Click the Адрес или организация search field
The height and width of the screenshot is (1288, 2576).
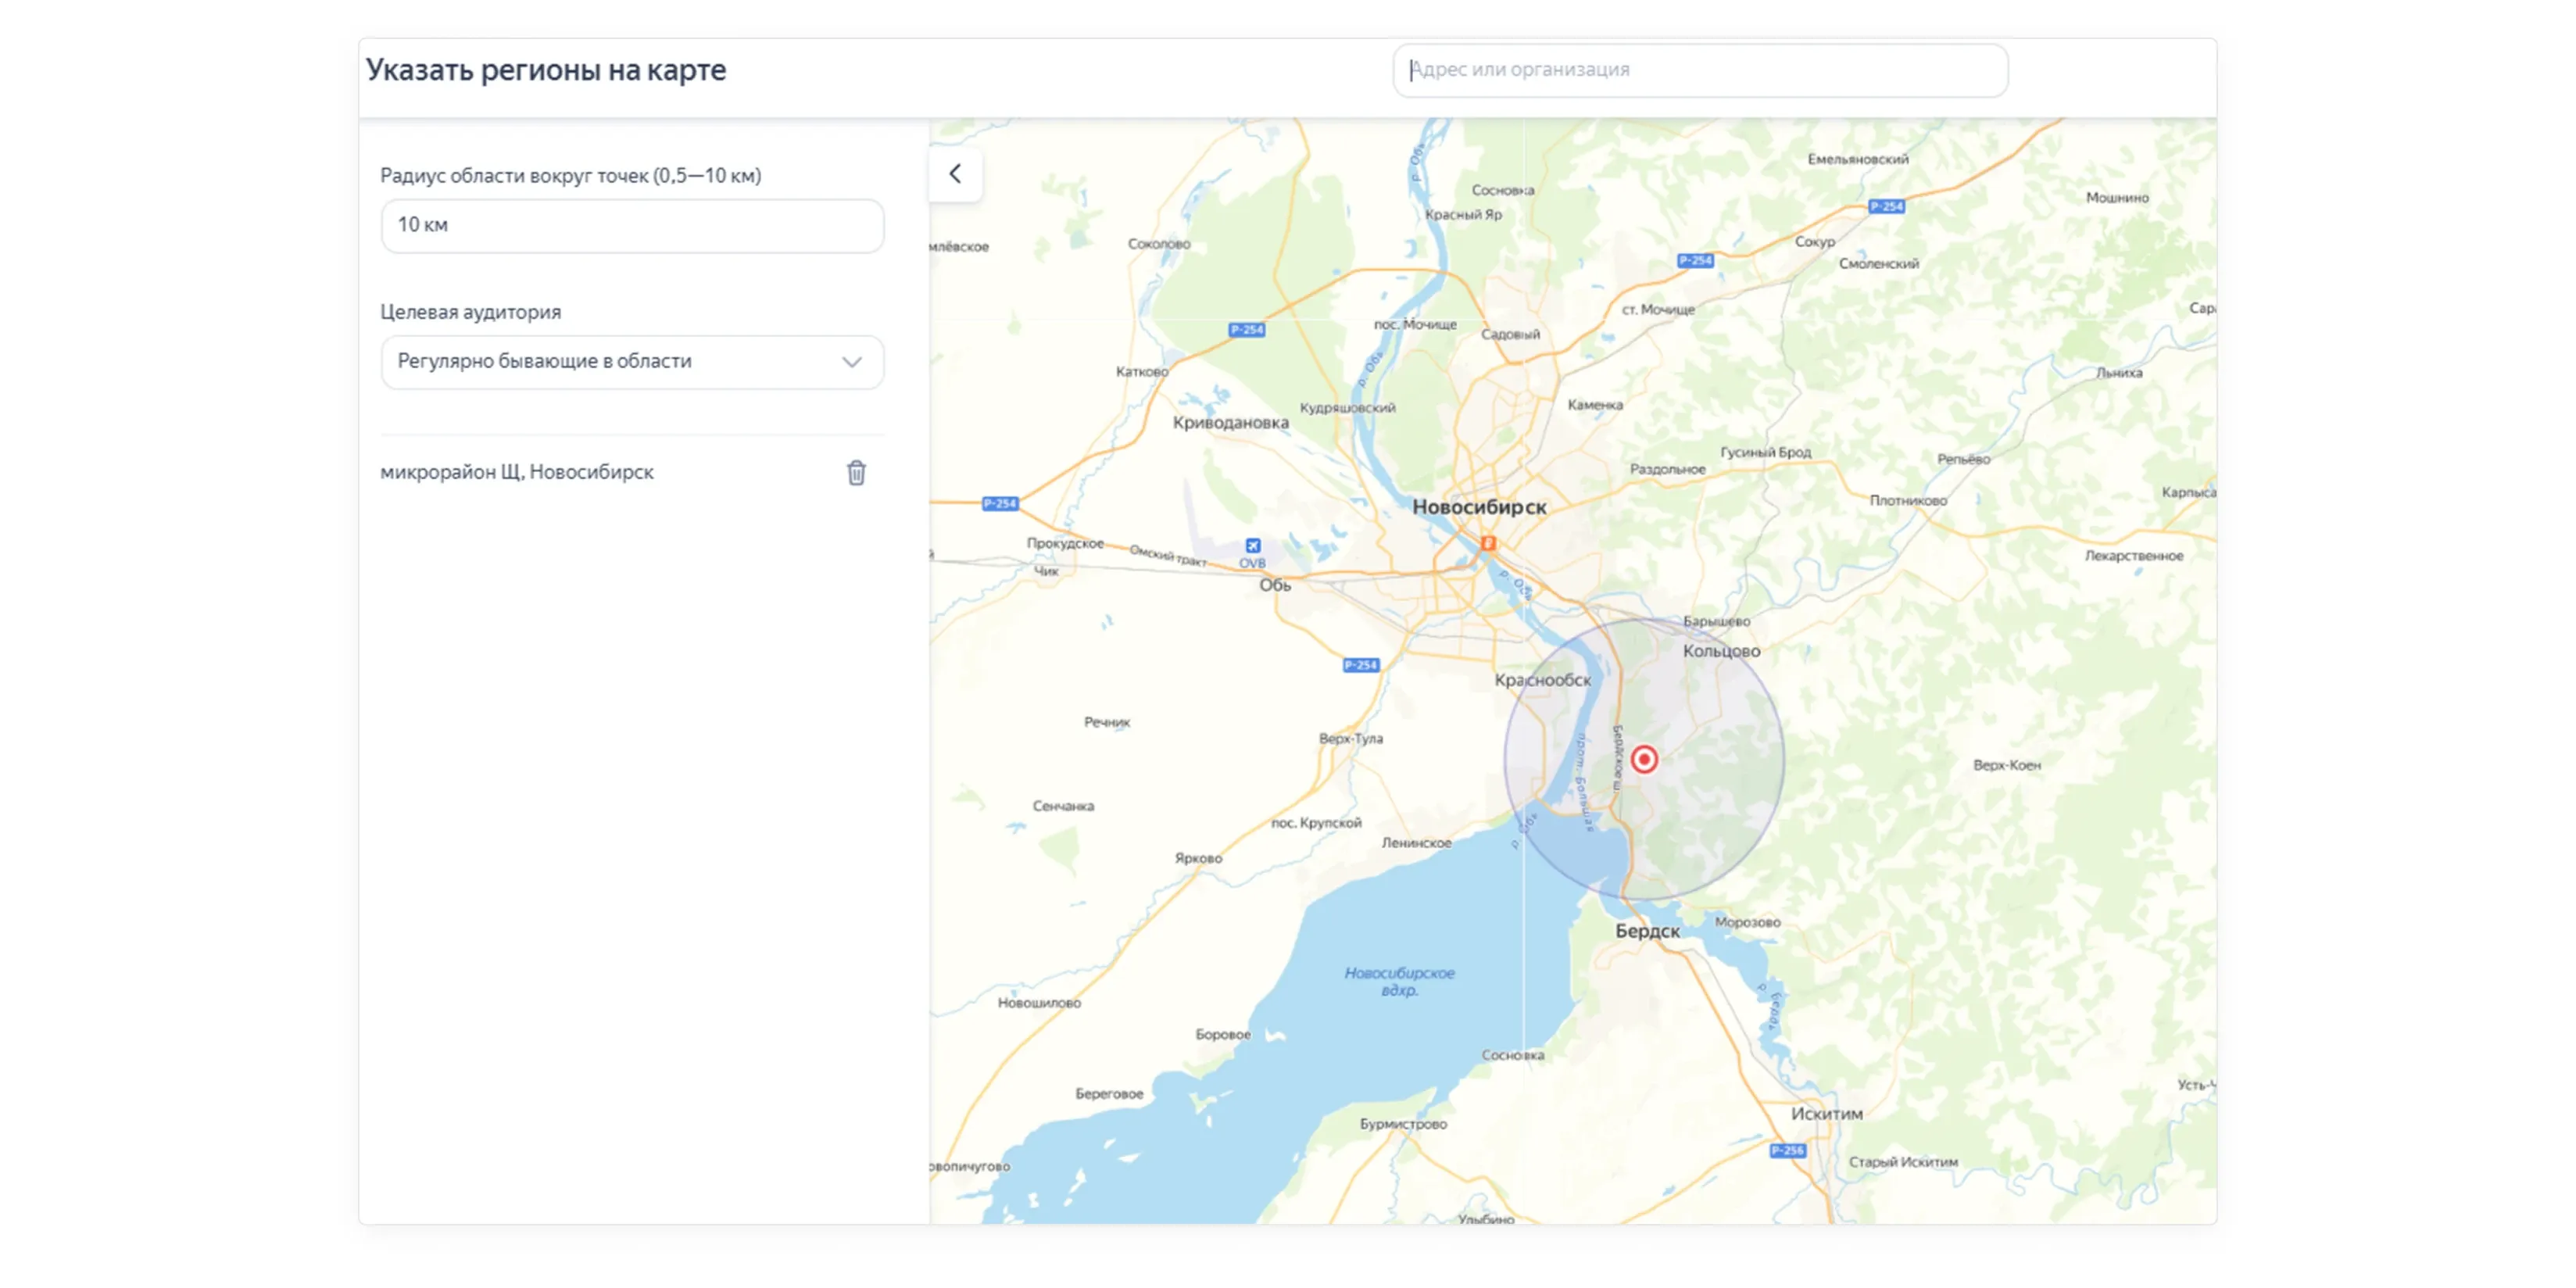point(1700,70)
